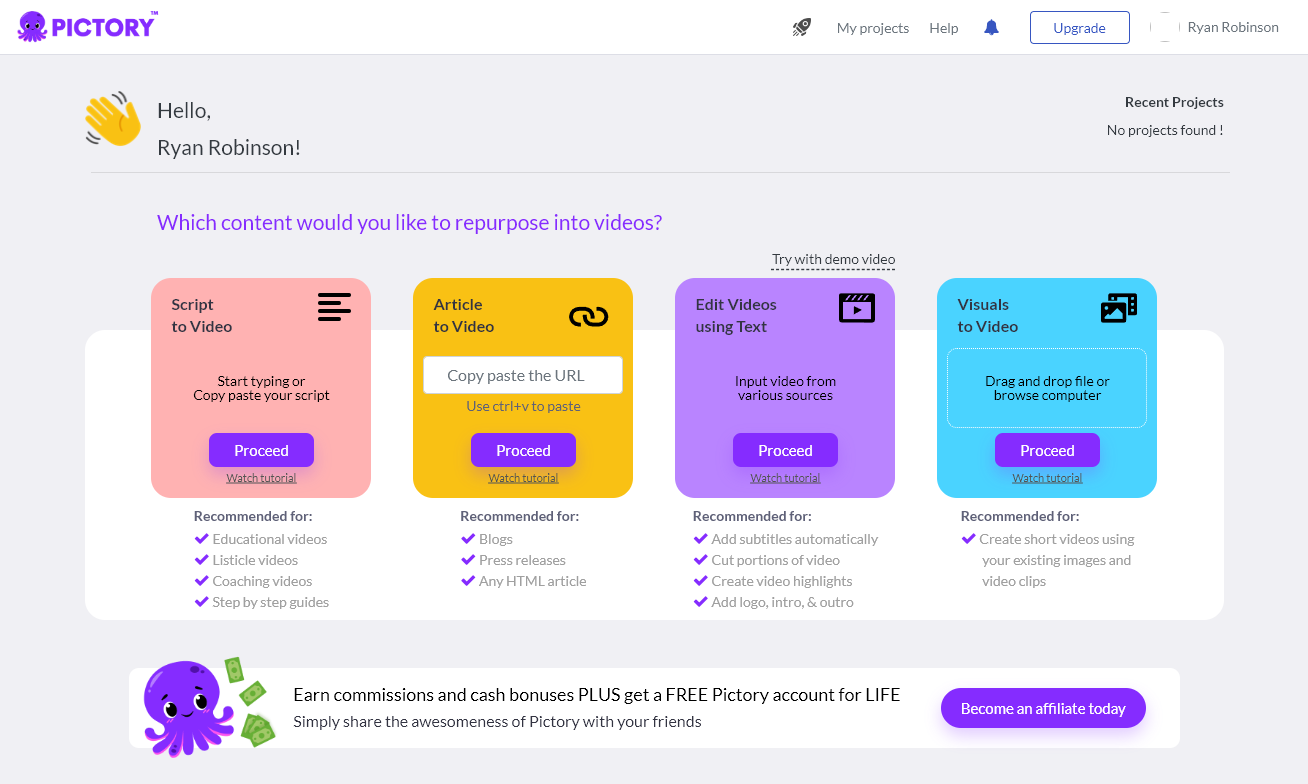Expand Recent Projects section

pos(1173,102)
